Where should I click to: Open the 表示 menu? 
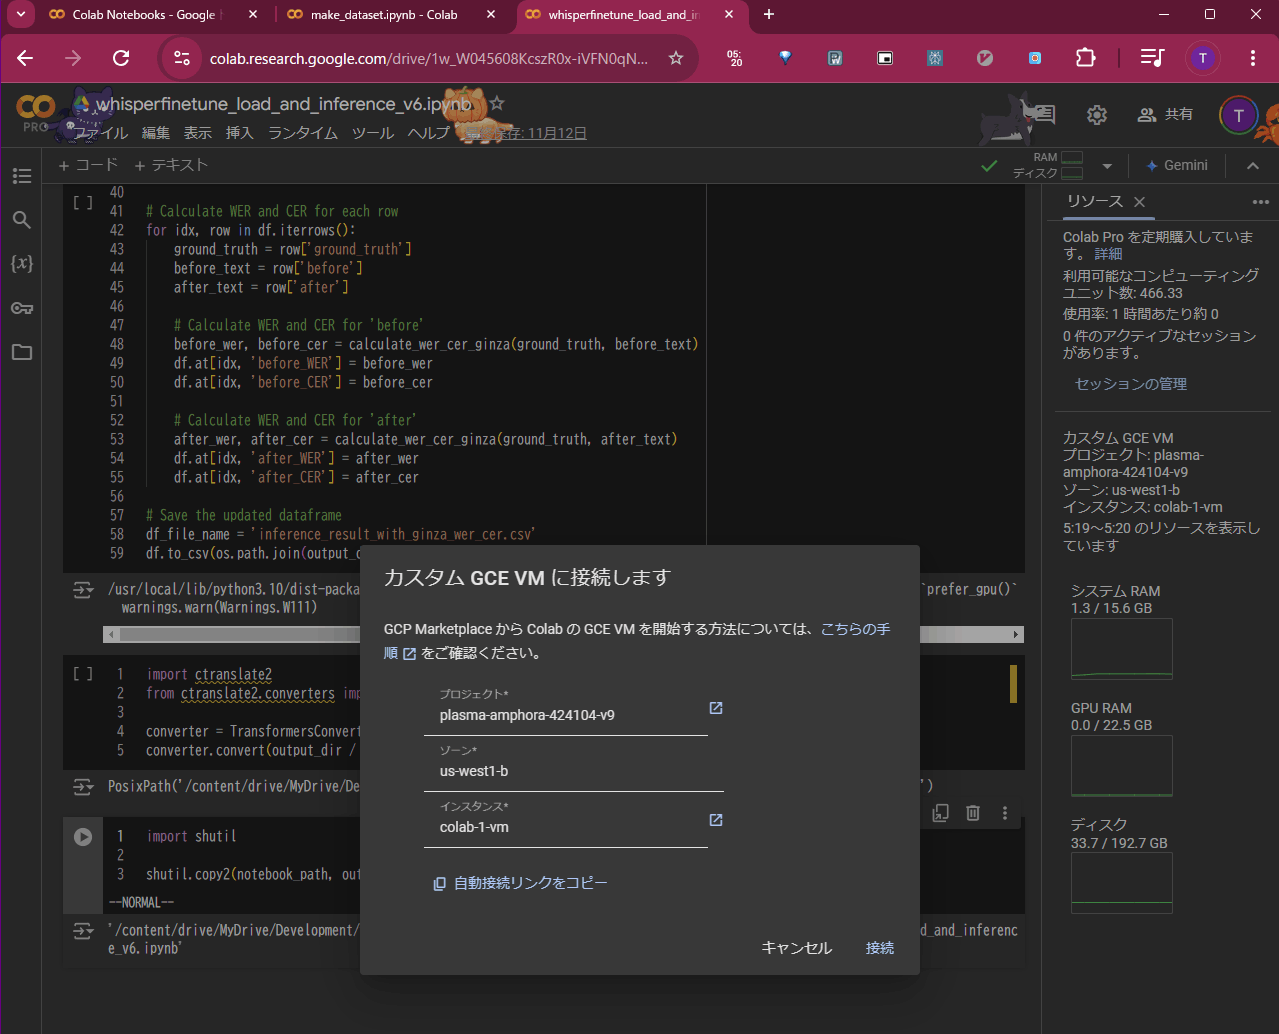tap(198, 133)
